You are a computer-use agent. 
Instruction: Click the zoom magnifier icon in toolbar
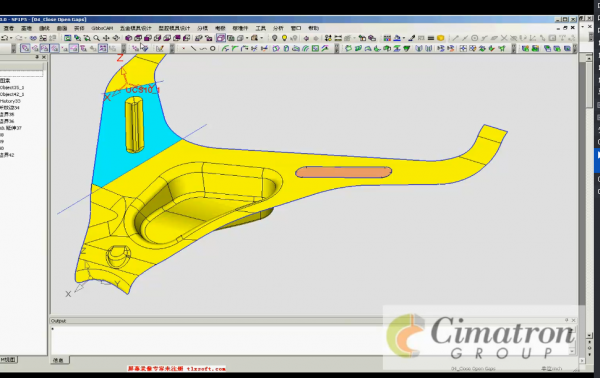tap(96, 38)
